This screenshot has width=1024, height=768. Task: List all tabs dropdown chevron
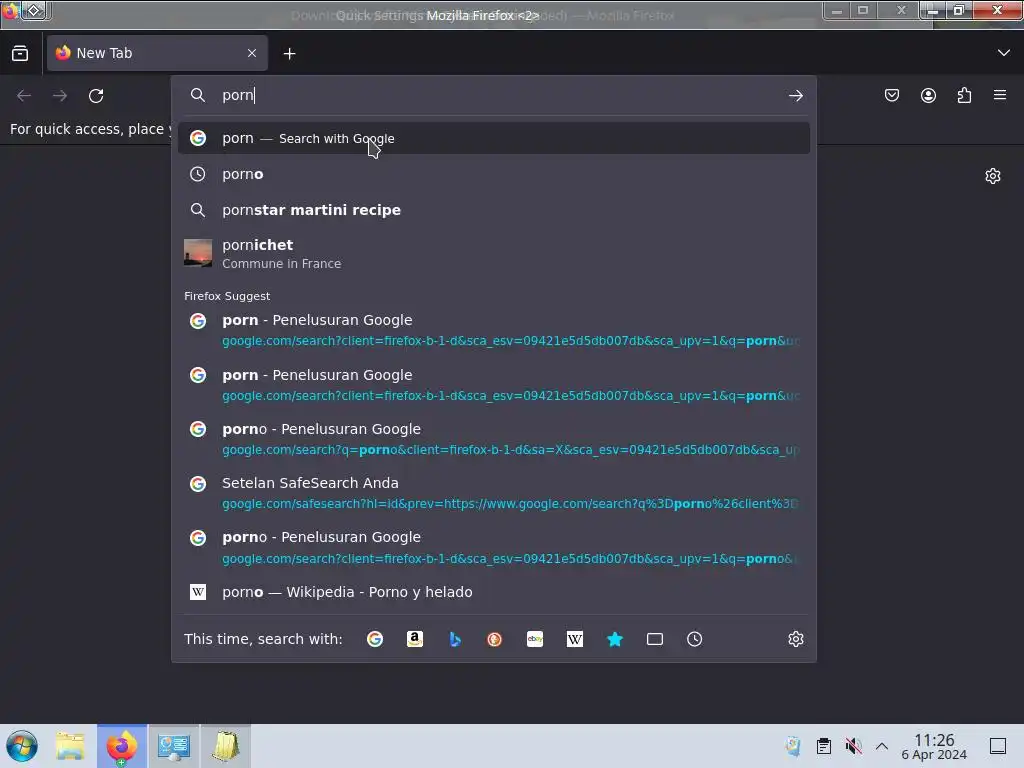coord(1004,53)
